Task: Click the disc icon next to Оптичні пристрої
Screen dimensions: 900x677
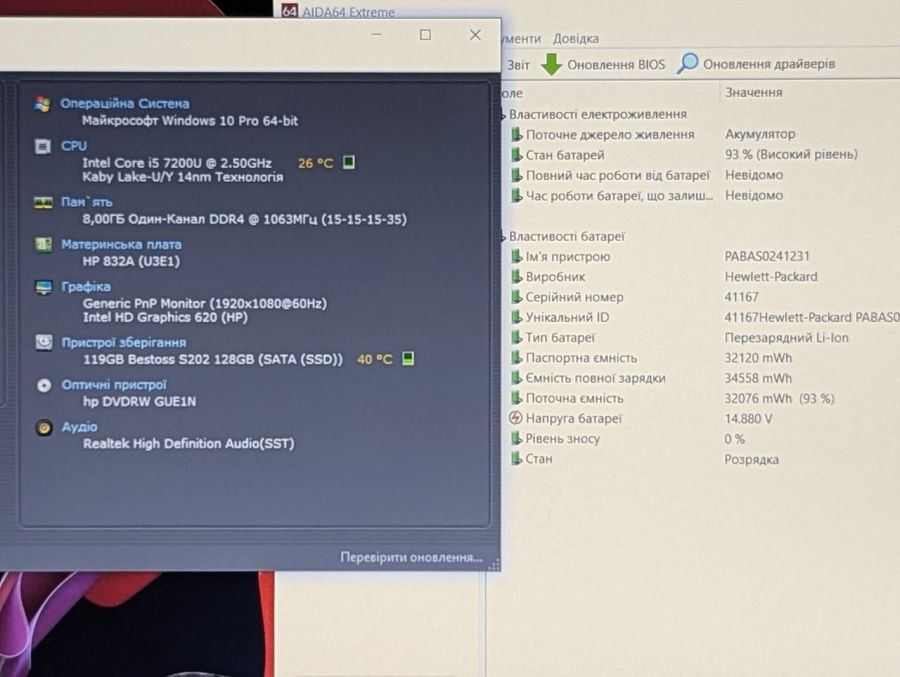Action: click(44, 385)
